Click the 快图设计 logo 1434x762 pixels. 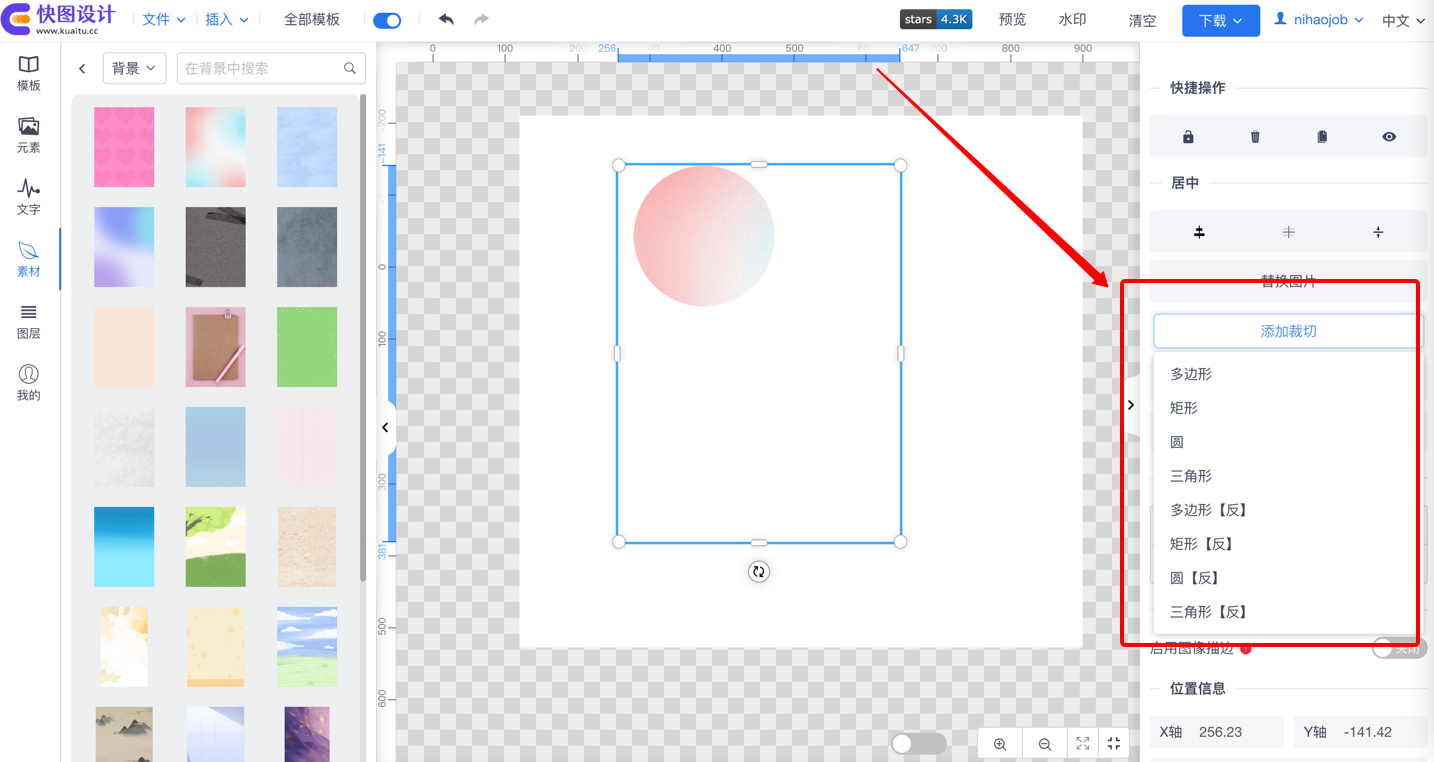(59, 19)
